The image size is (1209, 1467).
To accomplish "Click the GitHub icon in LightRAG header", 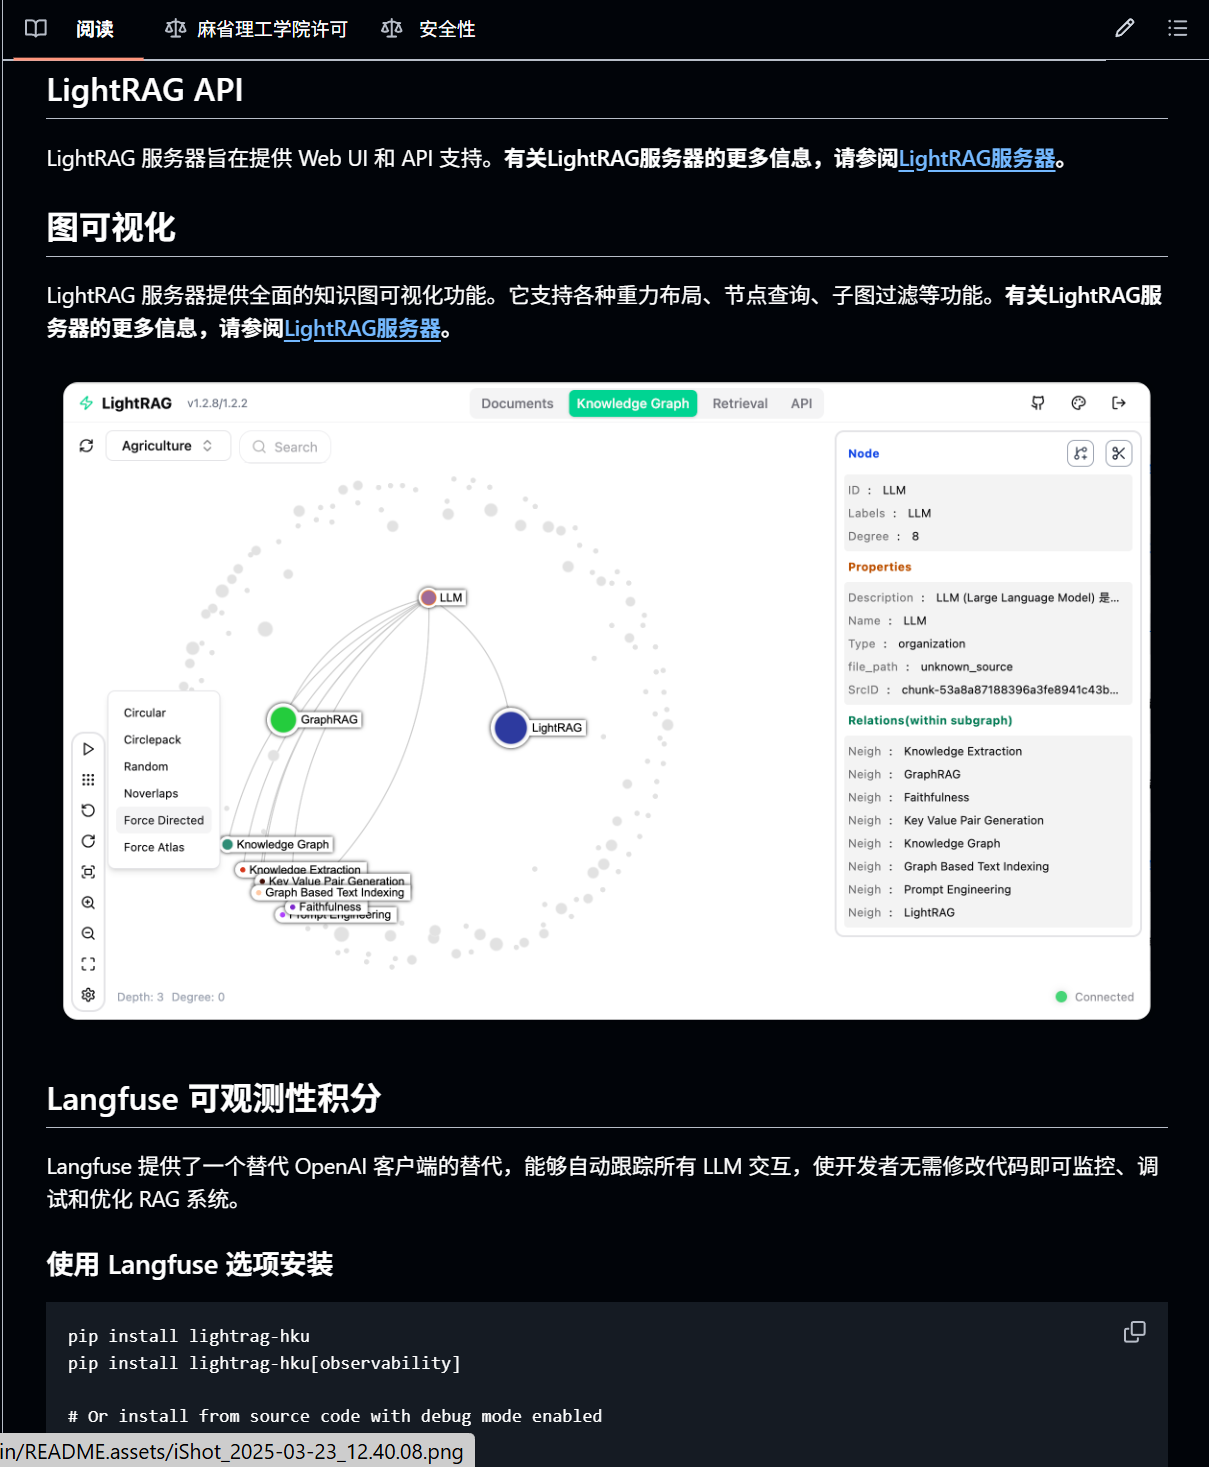I will tap(1038, 403).
